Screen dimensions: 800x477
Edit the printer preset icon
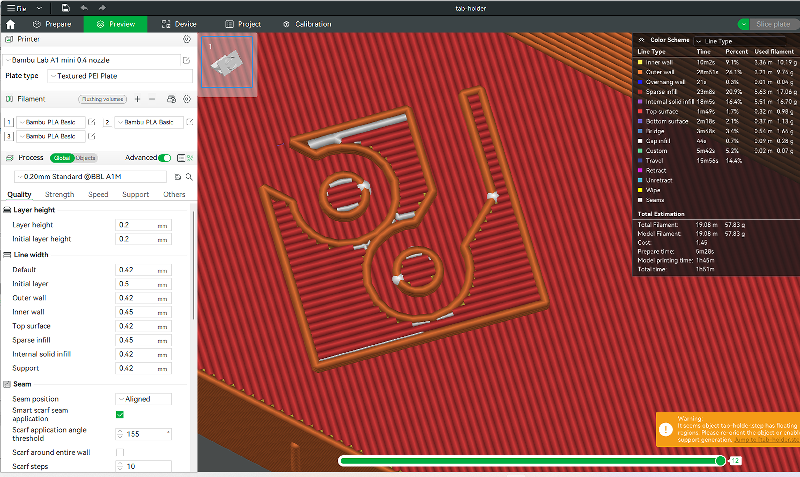[x=186, y=60]
